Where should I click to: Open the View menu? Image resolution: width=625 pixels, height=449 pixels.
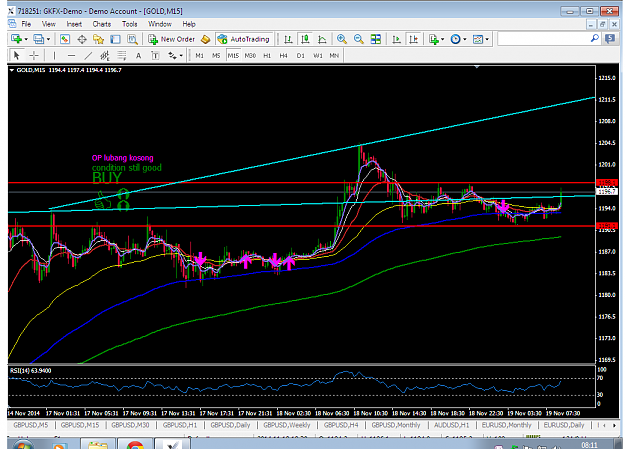49,24
